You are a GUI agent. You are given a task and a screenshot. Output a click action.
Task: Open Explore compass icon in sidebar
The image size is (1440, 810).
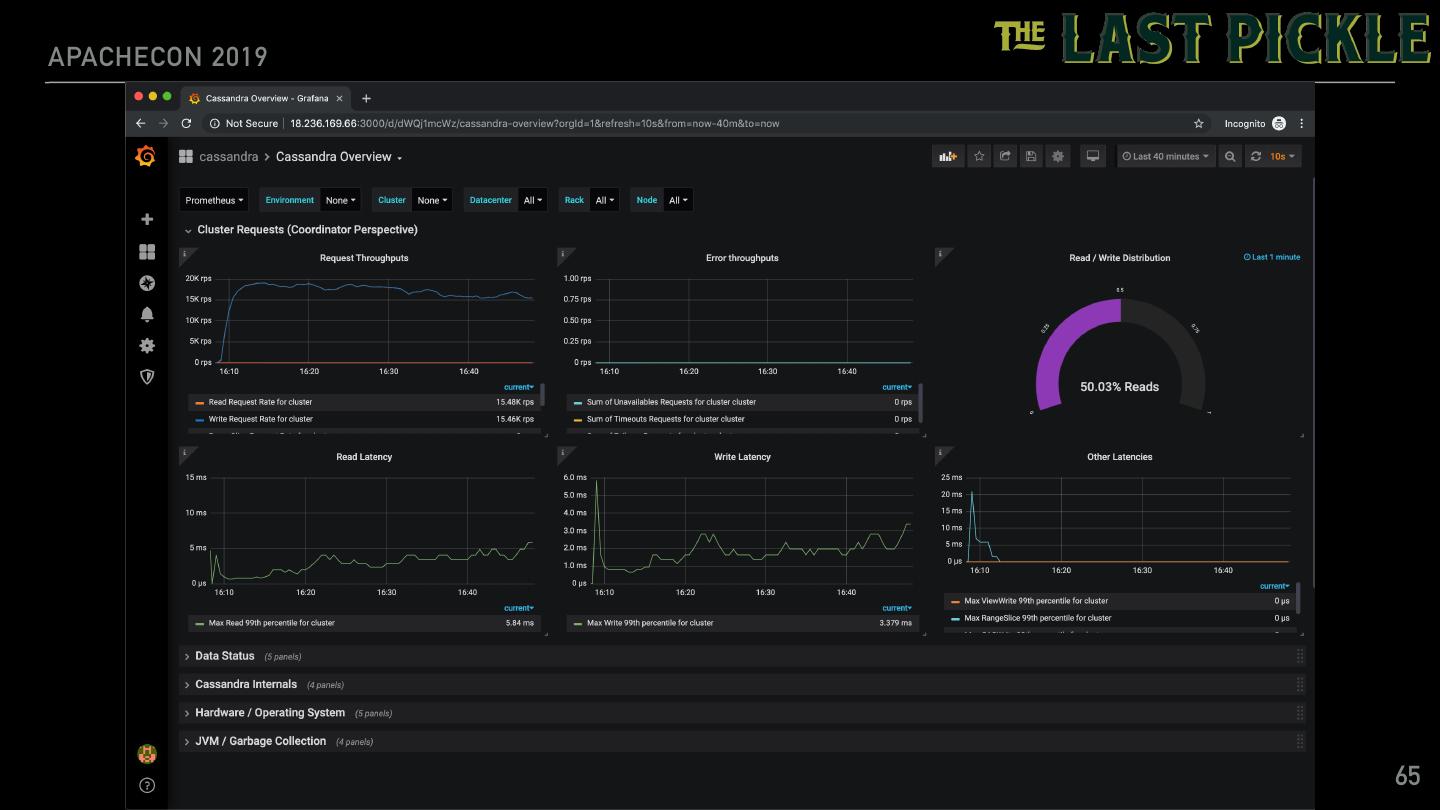pyautogui.click(x=147, y=283)
